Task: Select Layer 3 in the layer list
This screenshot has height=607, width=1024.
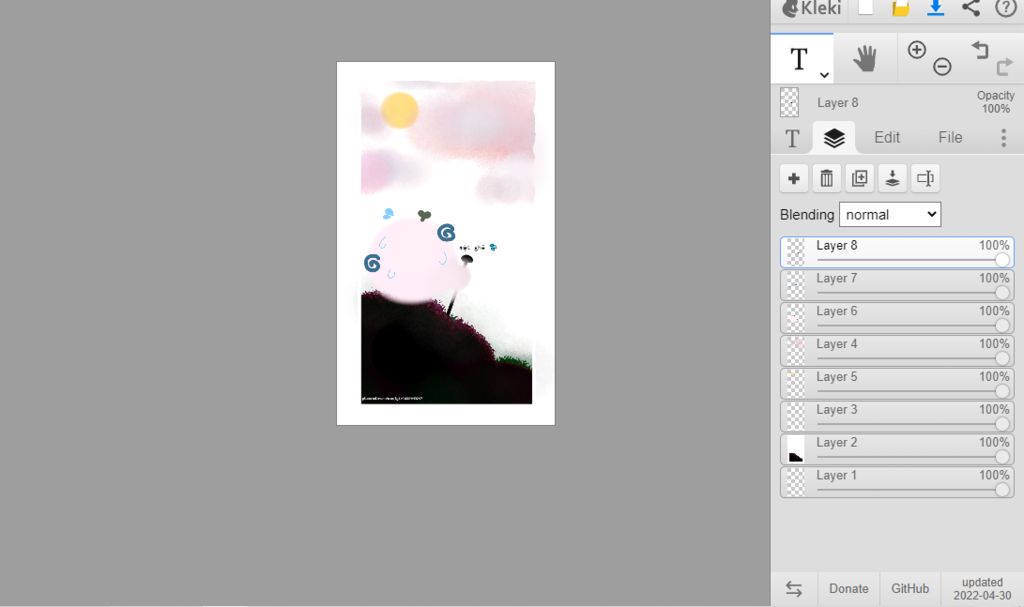Action: pos(897,416)
